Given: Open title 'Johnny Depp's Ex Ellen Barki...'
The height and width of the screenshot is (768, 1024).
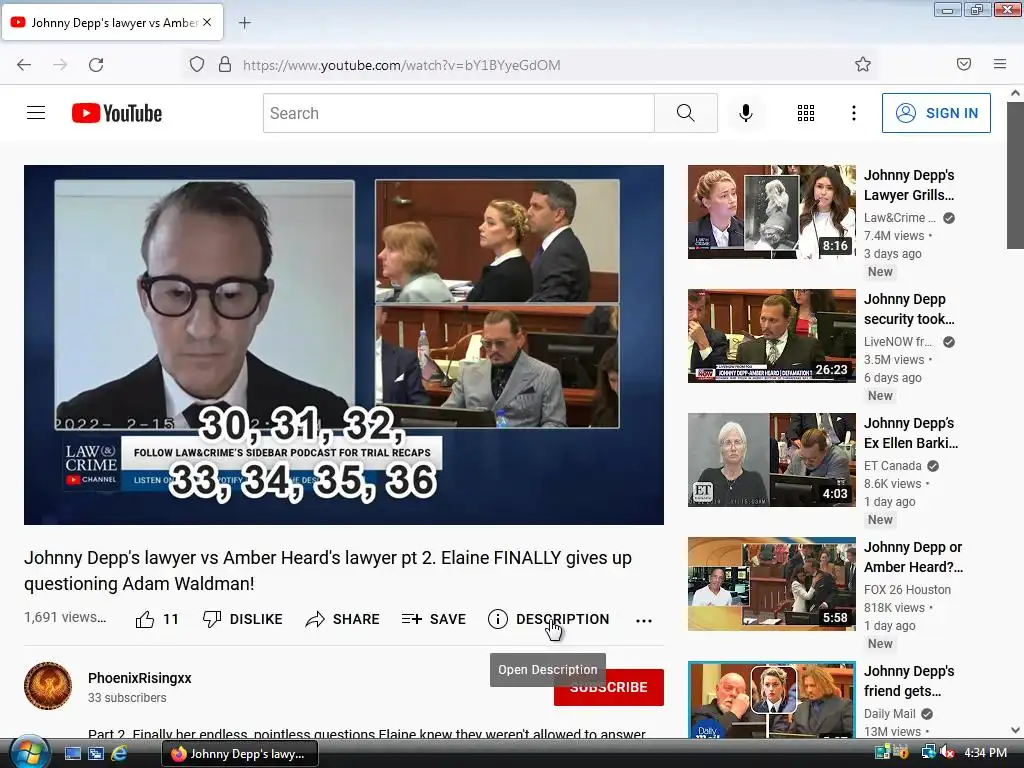Looking at the screenshot, I should (x=911, y=433).
